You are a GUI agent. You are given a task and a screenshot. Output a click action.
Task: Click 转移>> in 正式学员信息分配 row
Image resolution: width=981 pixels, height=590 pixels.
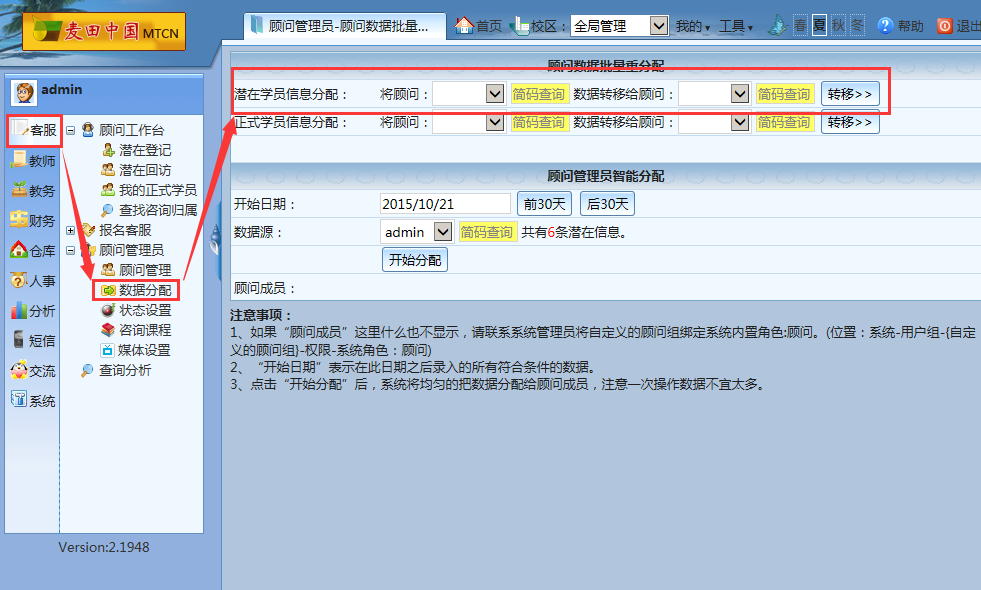tap(850, 122)
